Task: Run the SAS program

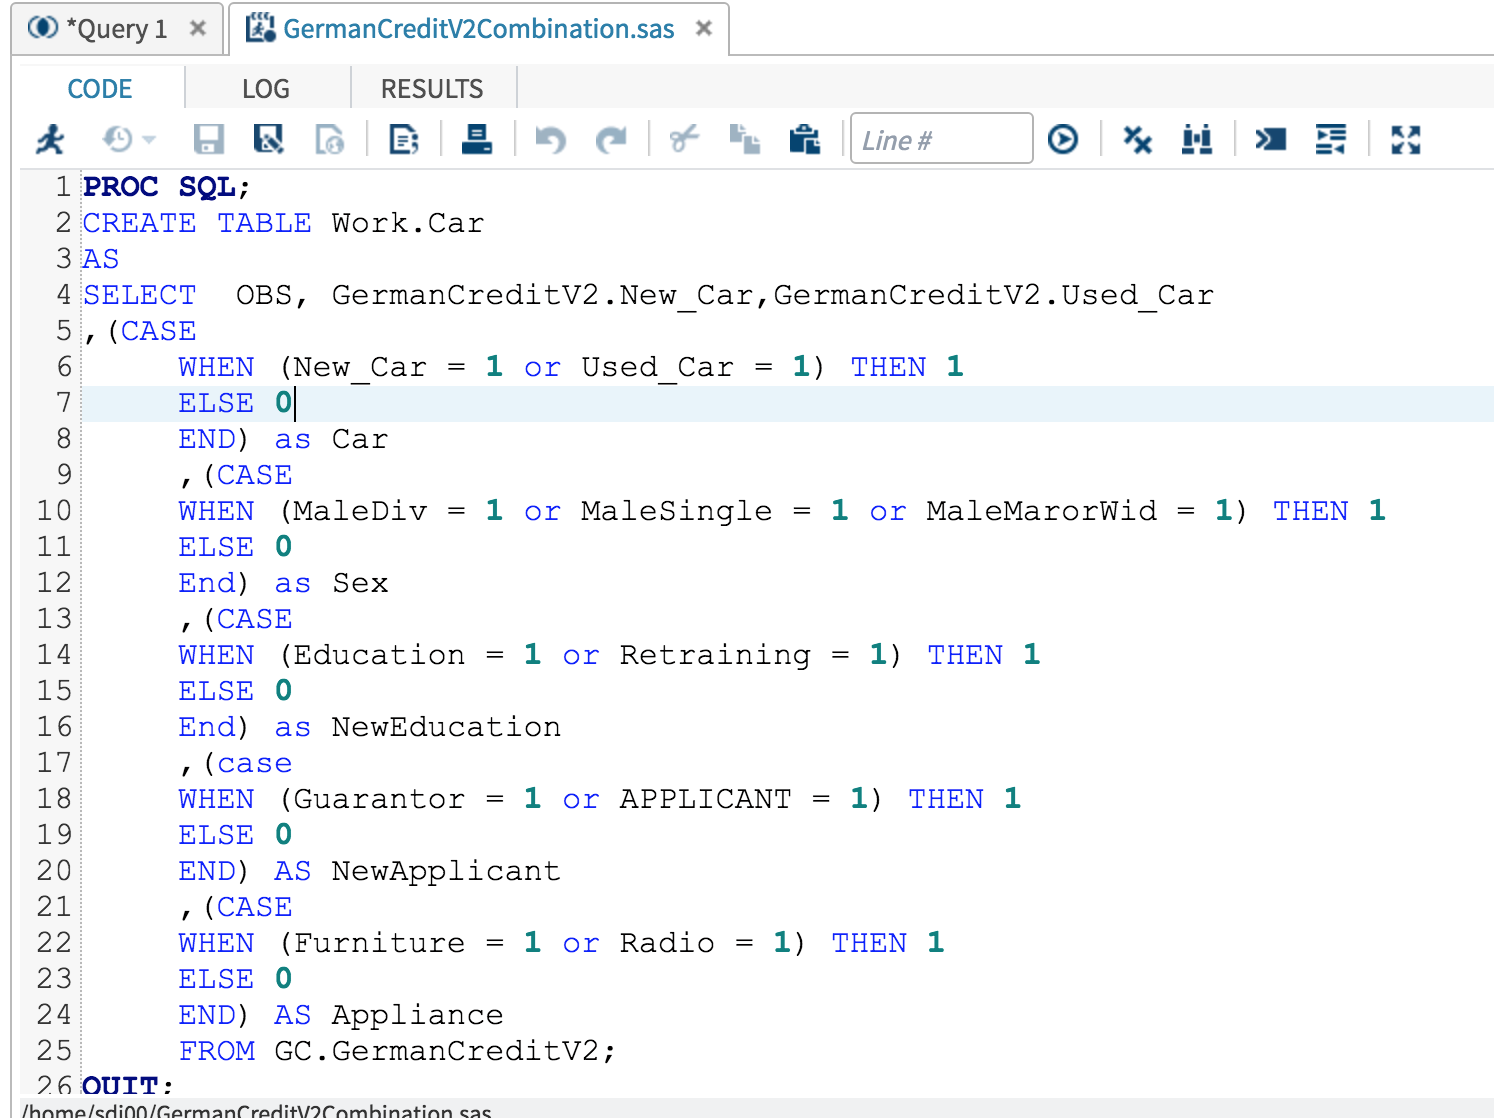Action: tap(50, 139)
